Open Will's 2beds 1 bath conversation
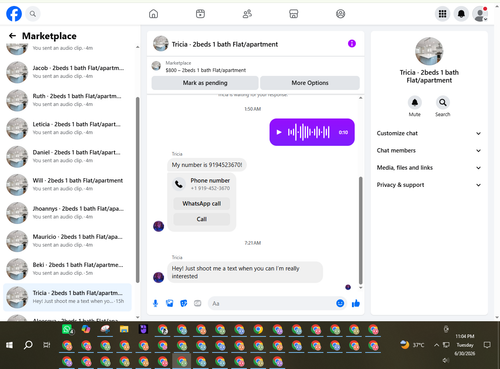 click(67, 184)
